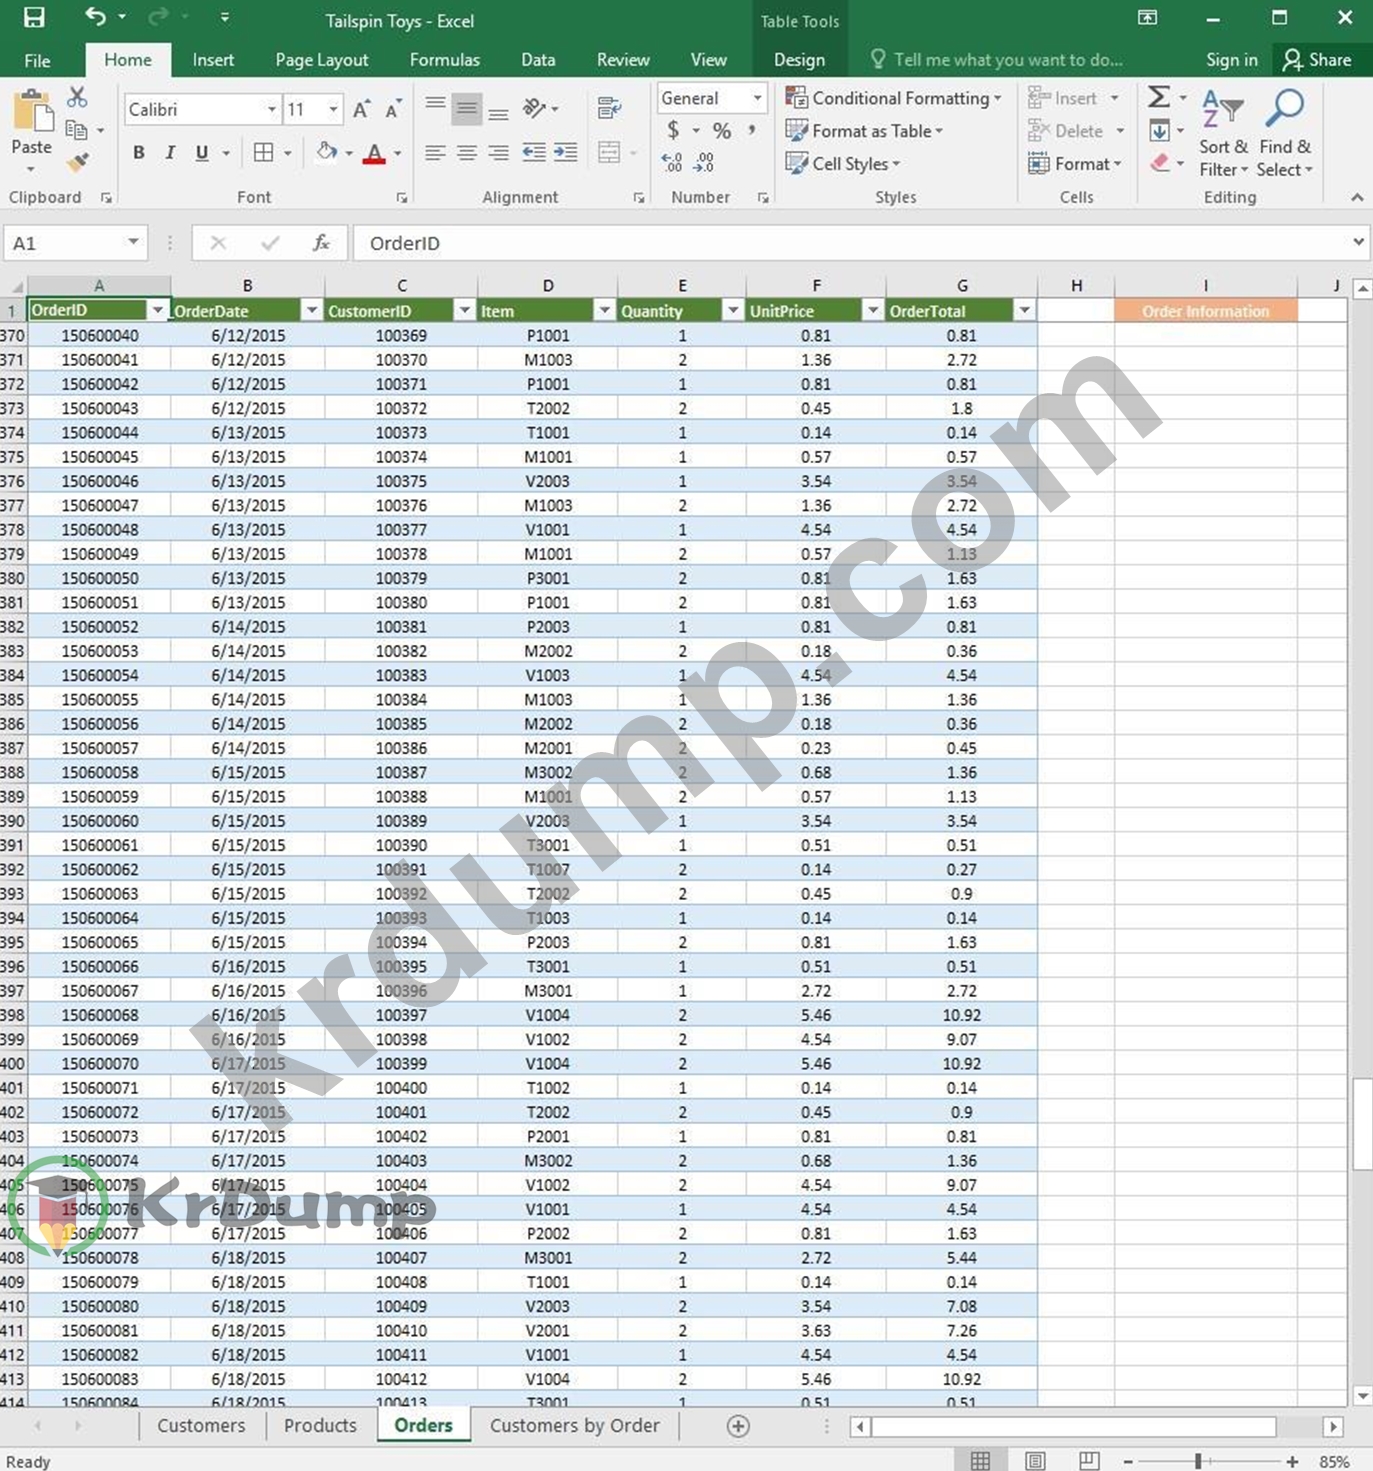Click the Accounting Number Format dollar icon

click(673, 130)
